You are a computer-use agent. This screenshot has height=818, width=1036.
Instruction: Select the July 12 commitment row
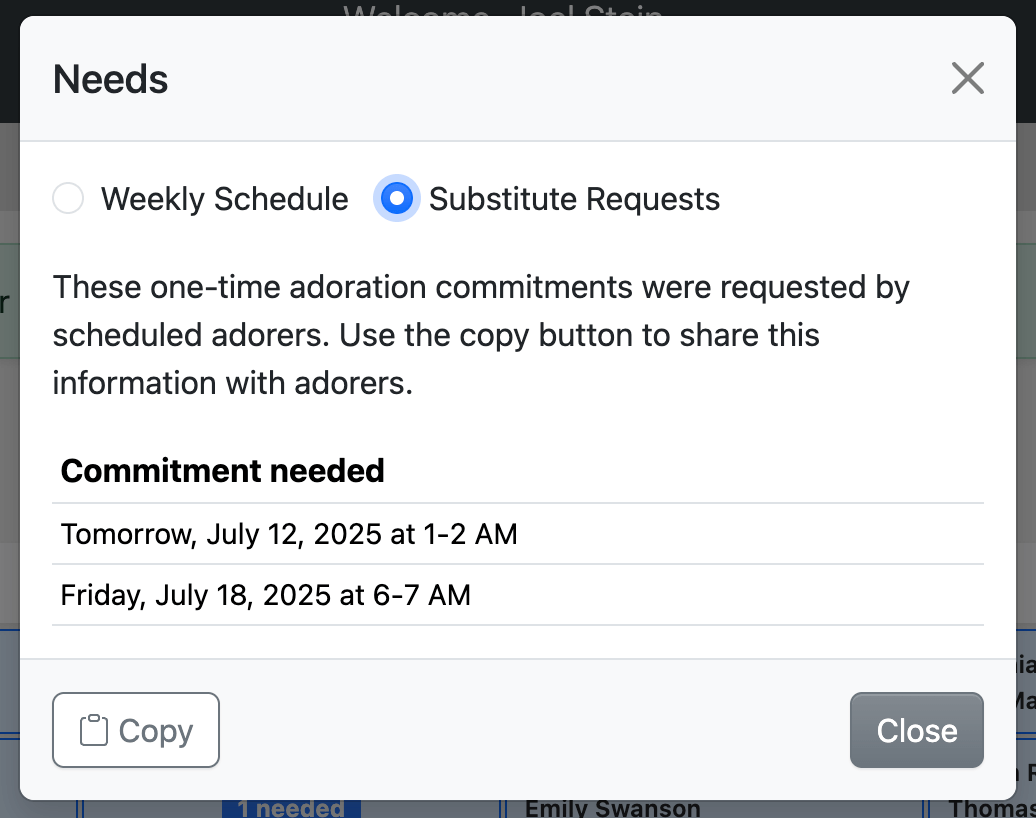(x=289, y=534)
